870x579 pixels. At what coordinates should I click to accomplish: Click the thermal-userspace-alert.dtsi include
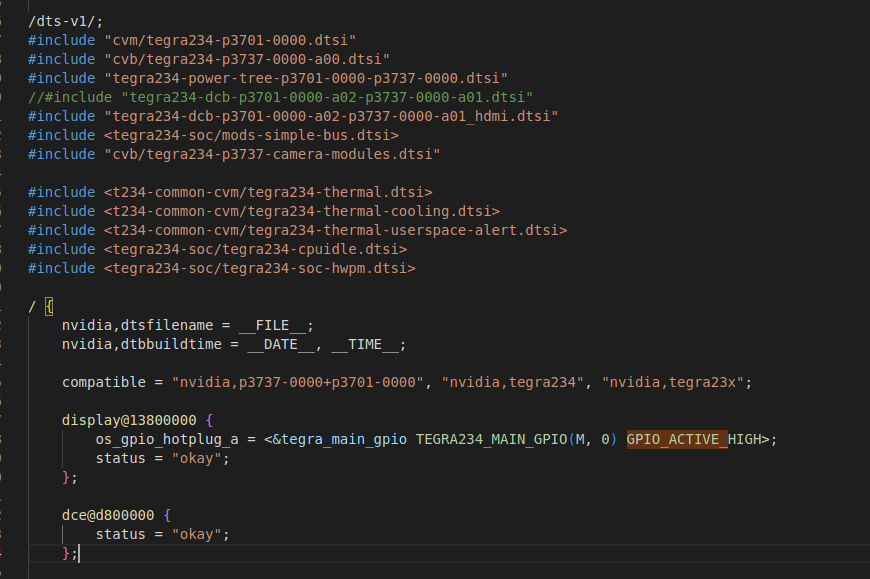tap(336, 230)
